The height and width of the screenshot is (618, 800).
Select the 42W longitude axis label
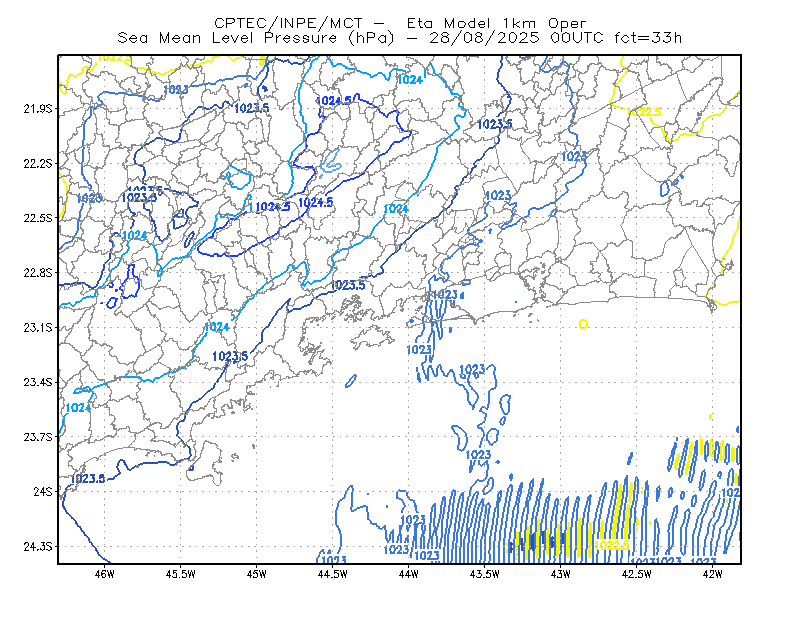point(712,574)
